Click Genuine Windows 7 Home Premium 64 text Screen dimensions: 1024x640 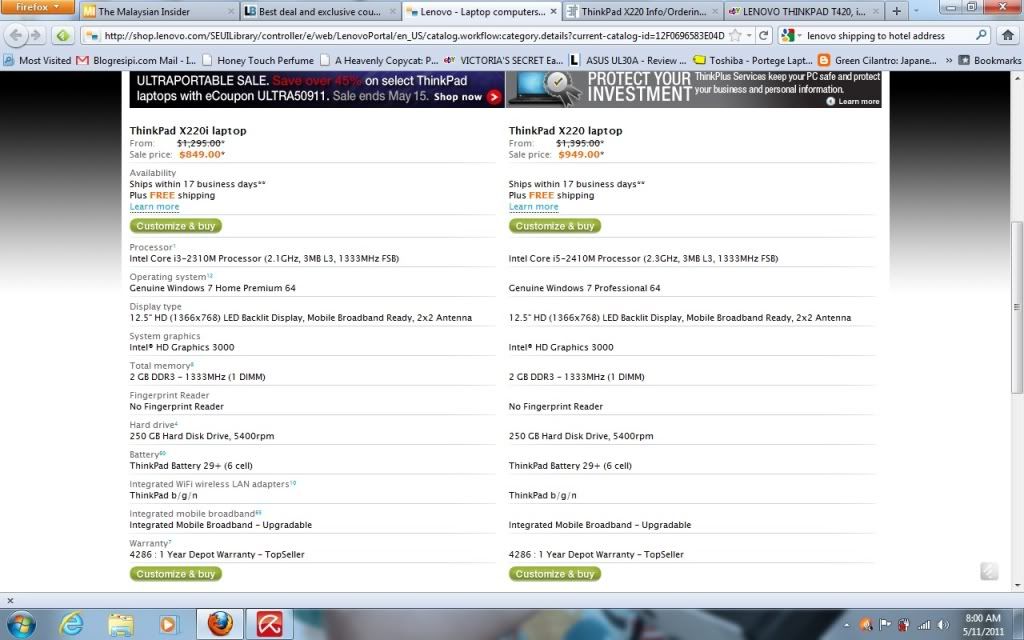(x=212, y=288)
